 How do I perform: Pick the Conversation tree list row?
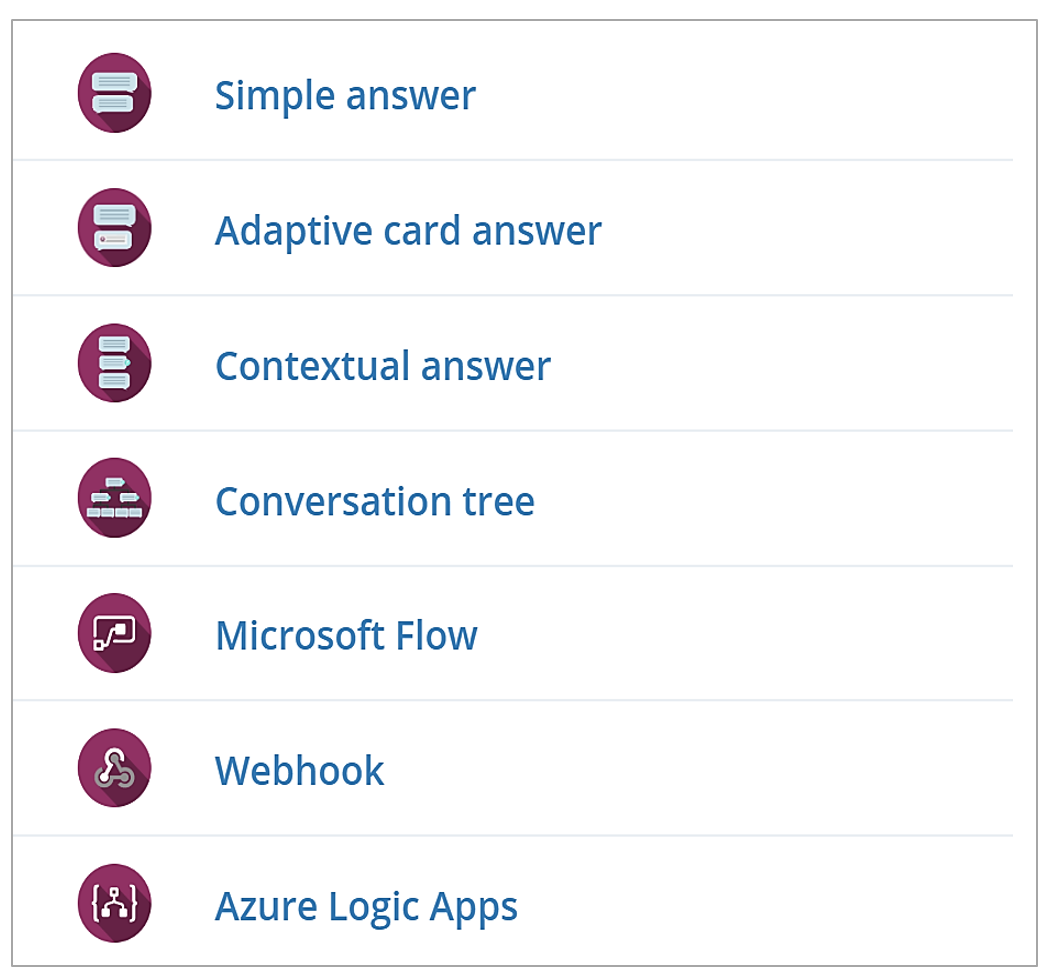[513, 498]
